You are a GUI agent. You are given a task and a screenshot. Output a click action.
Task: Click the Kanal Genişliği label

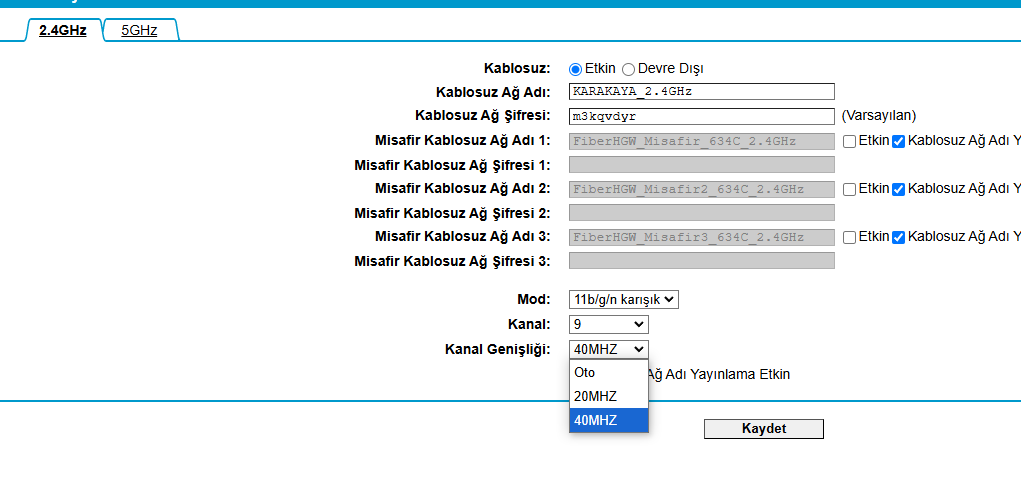[x=498, y=350]
